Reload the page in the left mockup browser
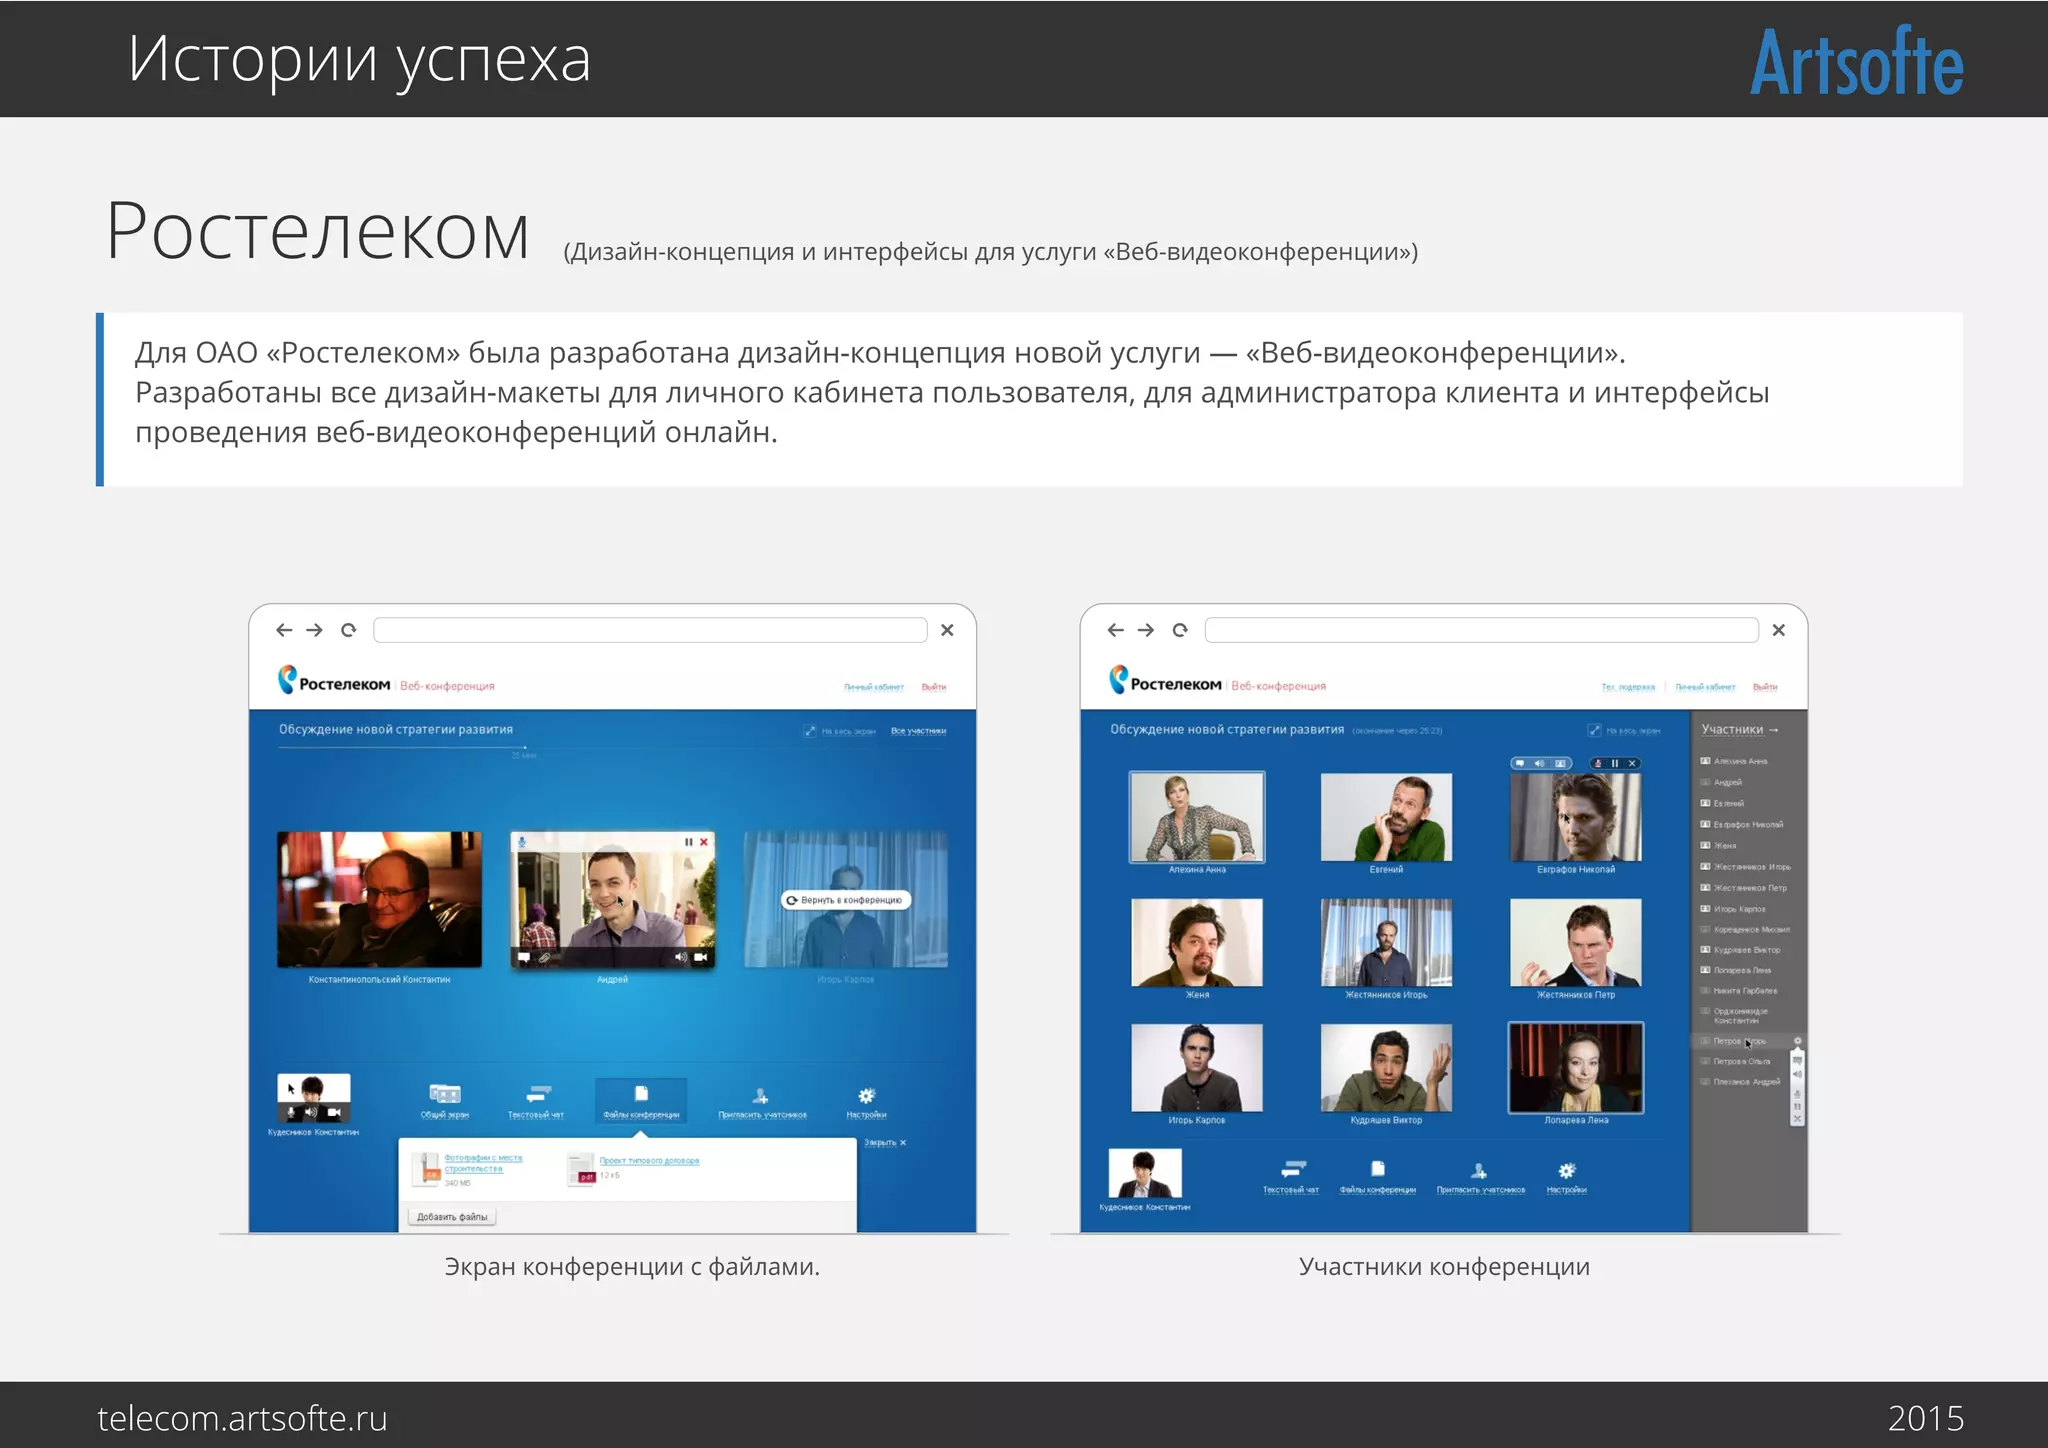Screen dimensions: 2048x1448 (348, 630)
